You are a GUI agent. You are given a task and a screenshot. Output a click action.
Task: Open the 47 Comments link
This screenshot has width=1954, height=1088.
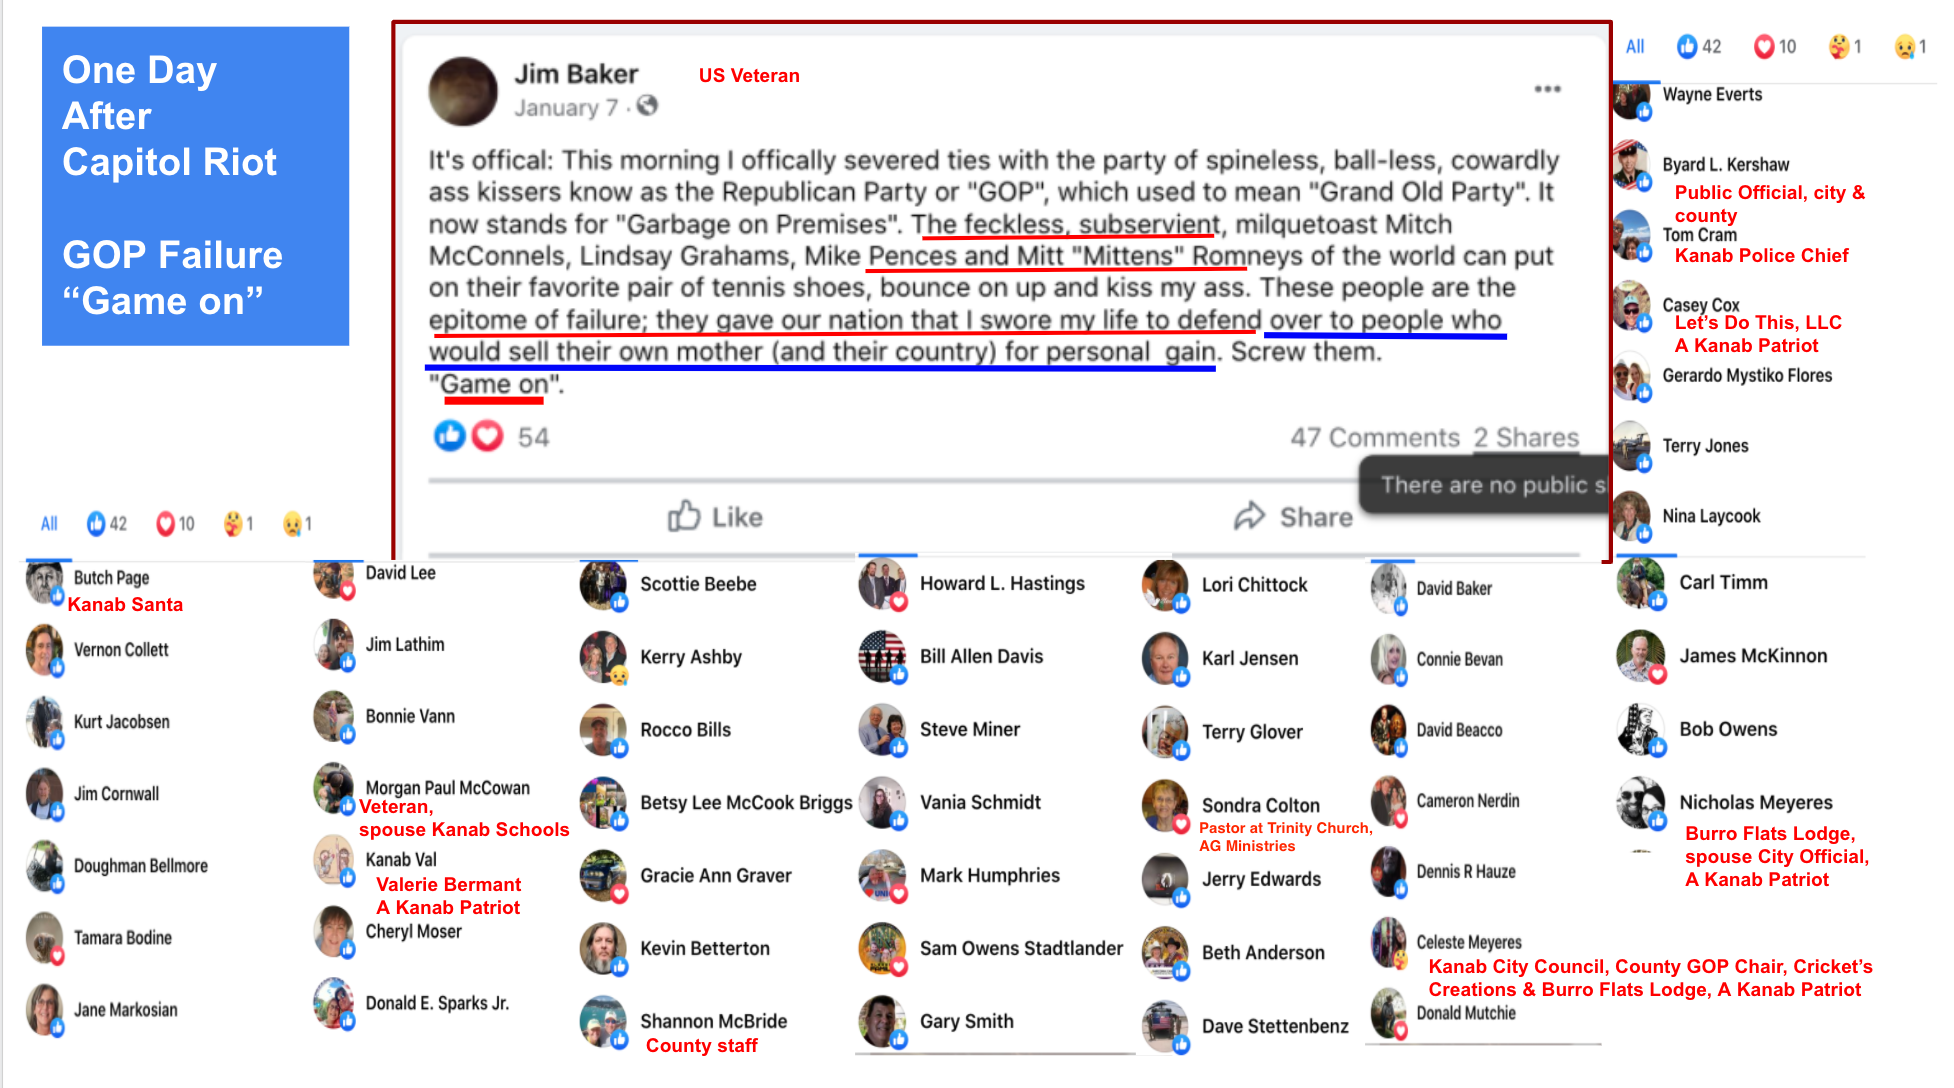click(1374, 437)
